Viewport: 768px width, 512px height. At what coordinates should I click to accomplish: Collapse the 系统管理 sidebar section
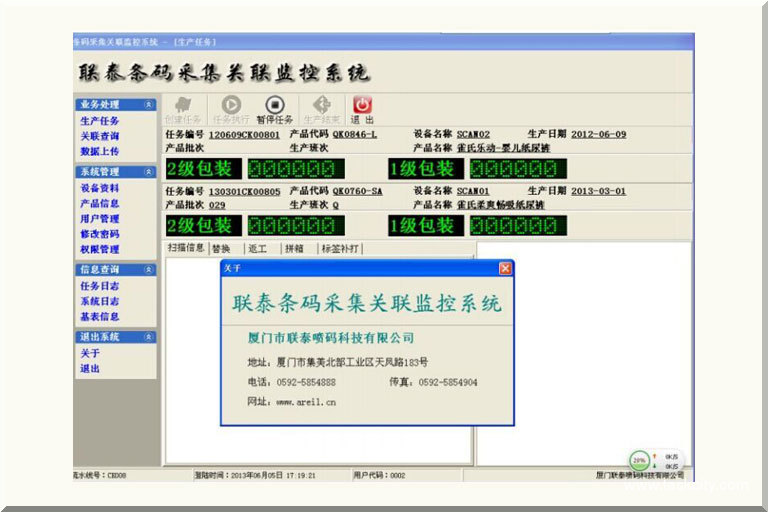tap(149, 172)
